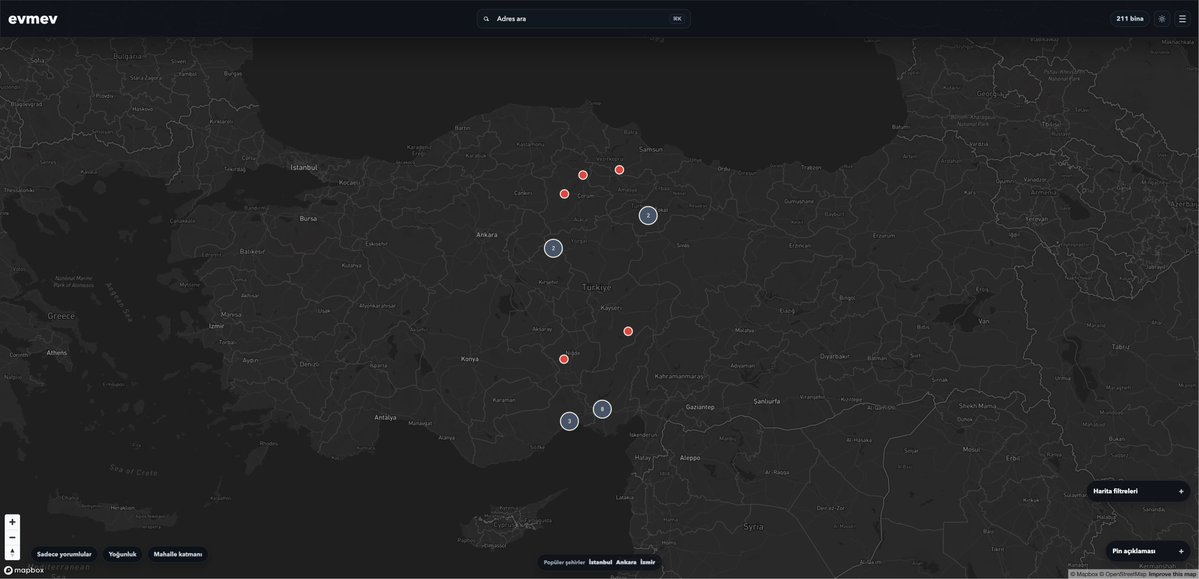
Task: Expand the cluster marked 2 near Ankara
Action: 552,247
